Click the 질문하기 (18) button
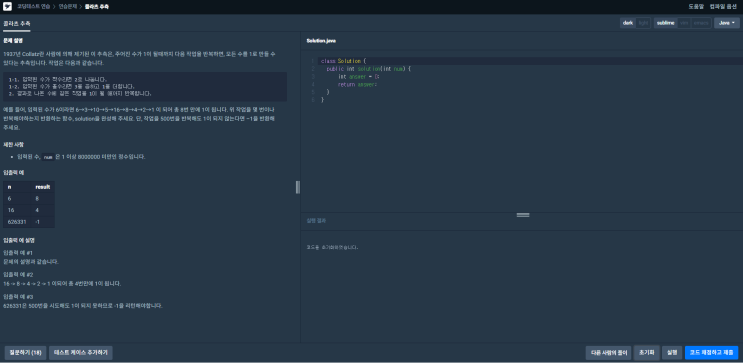The width and height of the screenshot is (743, 363). [26, 353]
